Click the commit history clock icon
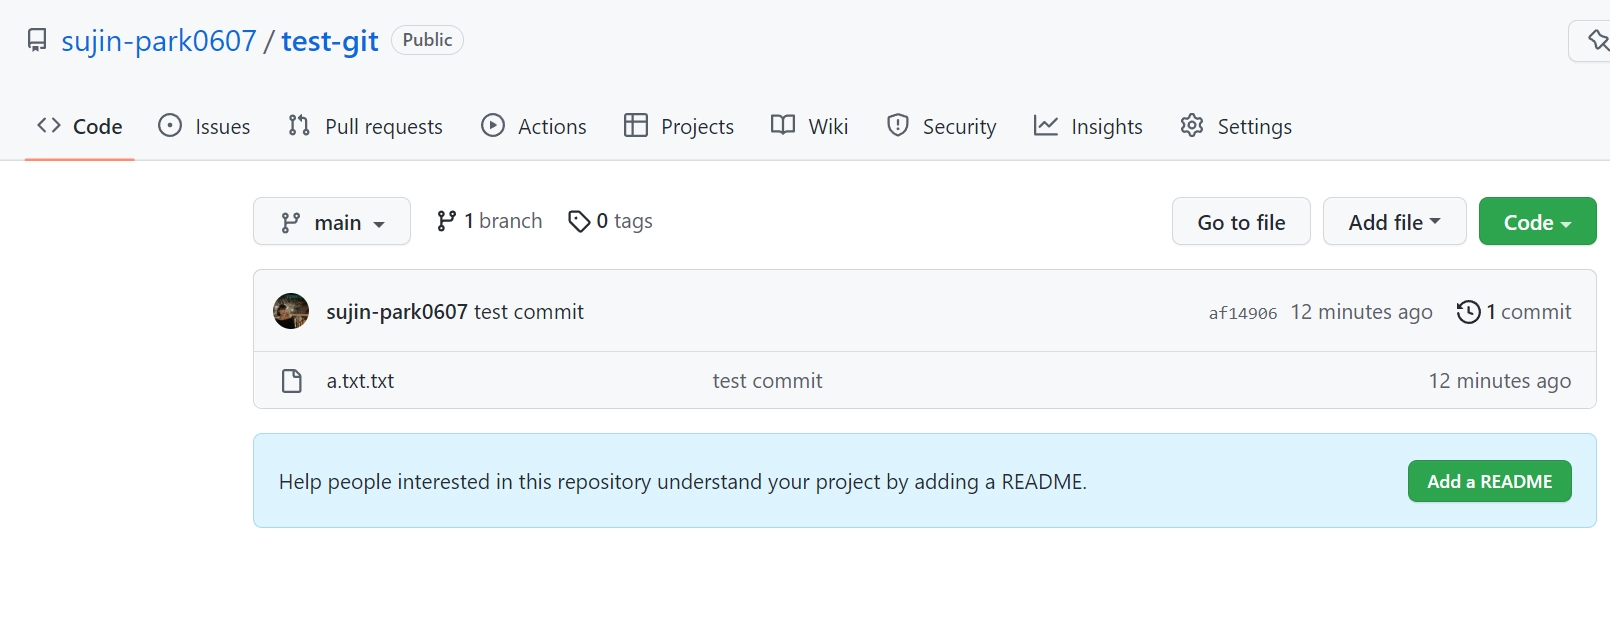This screenshot has width=1610, height=620. point(1468,312)
